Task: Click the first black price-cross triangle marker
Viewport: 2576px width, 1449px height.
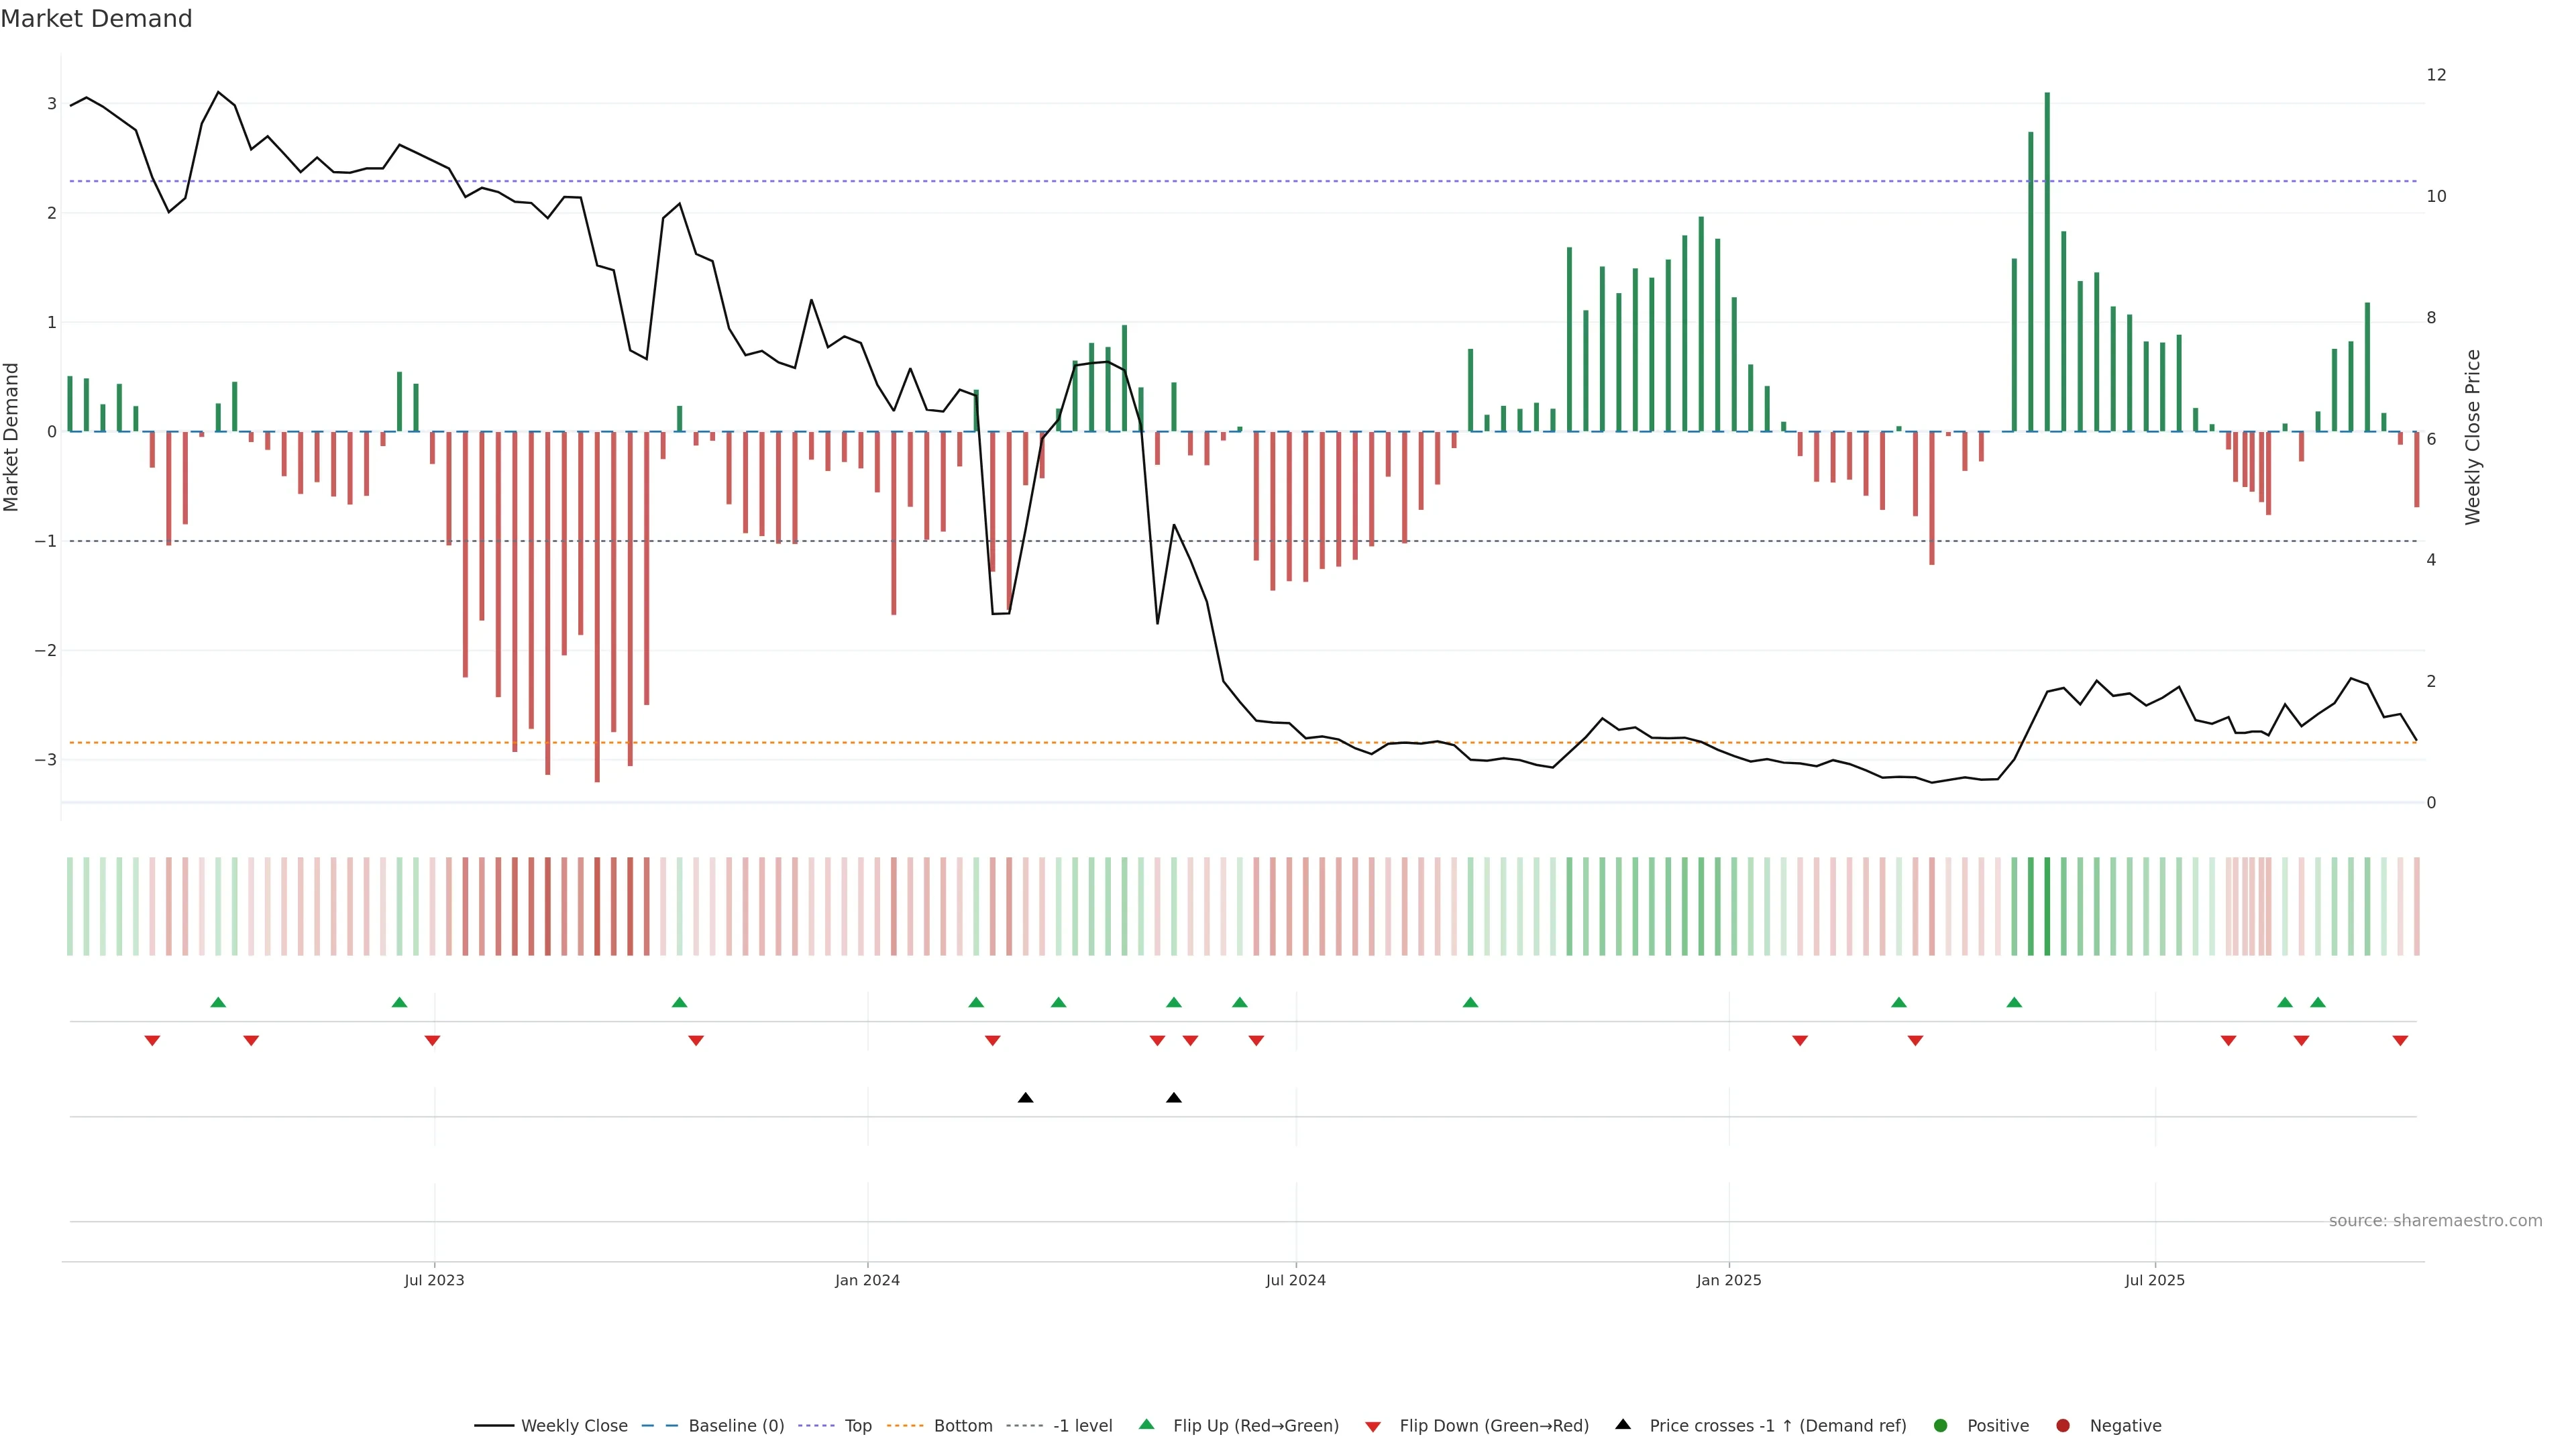Action: 1025,1098
